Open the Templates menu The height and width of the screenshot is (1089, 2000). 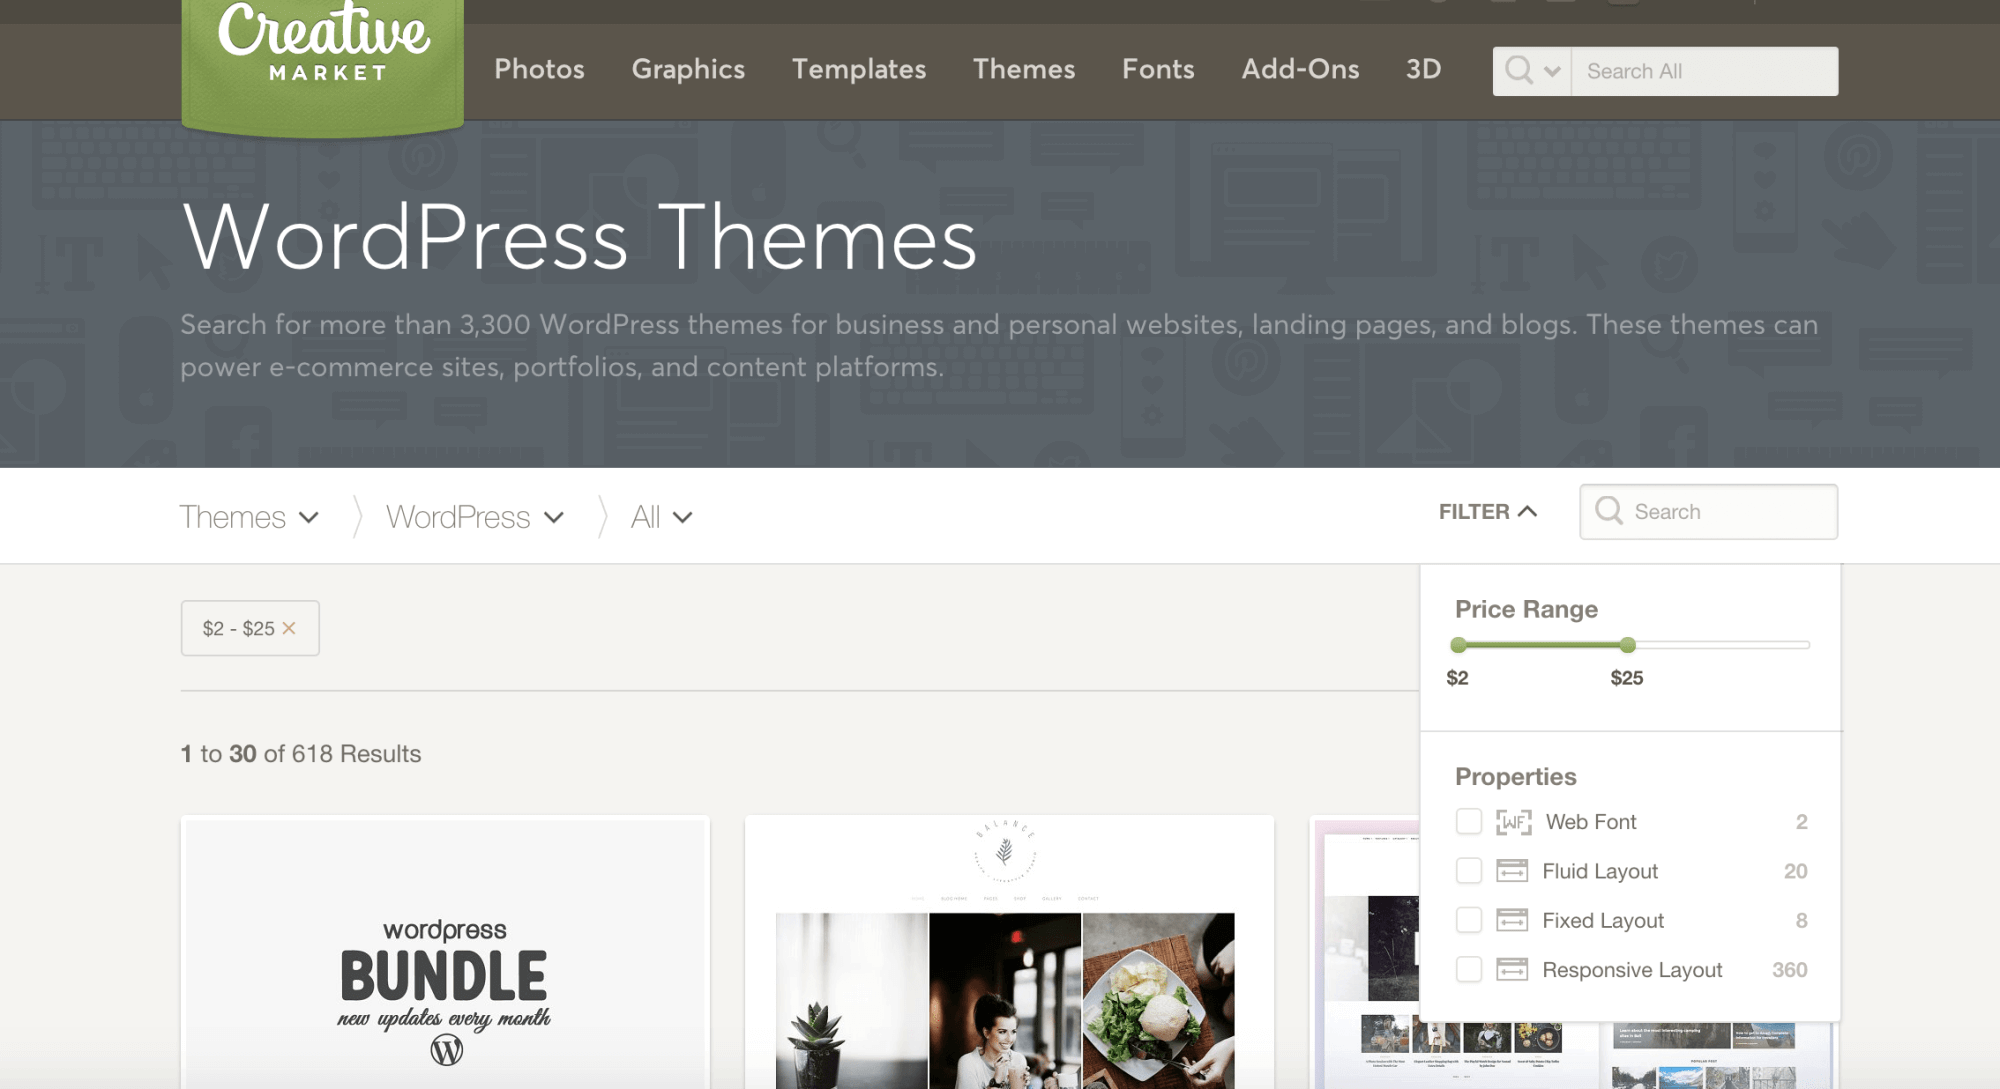(x=859, y=69)
